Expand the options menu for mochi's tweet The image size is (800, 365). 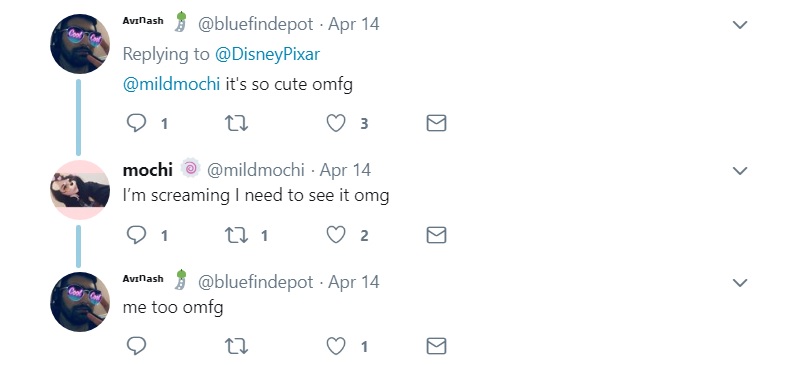pos(740,171)
